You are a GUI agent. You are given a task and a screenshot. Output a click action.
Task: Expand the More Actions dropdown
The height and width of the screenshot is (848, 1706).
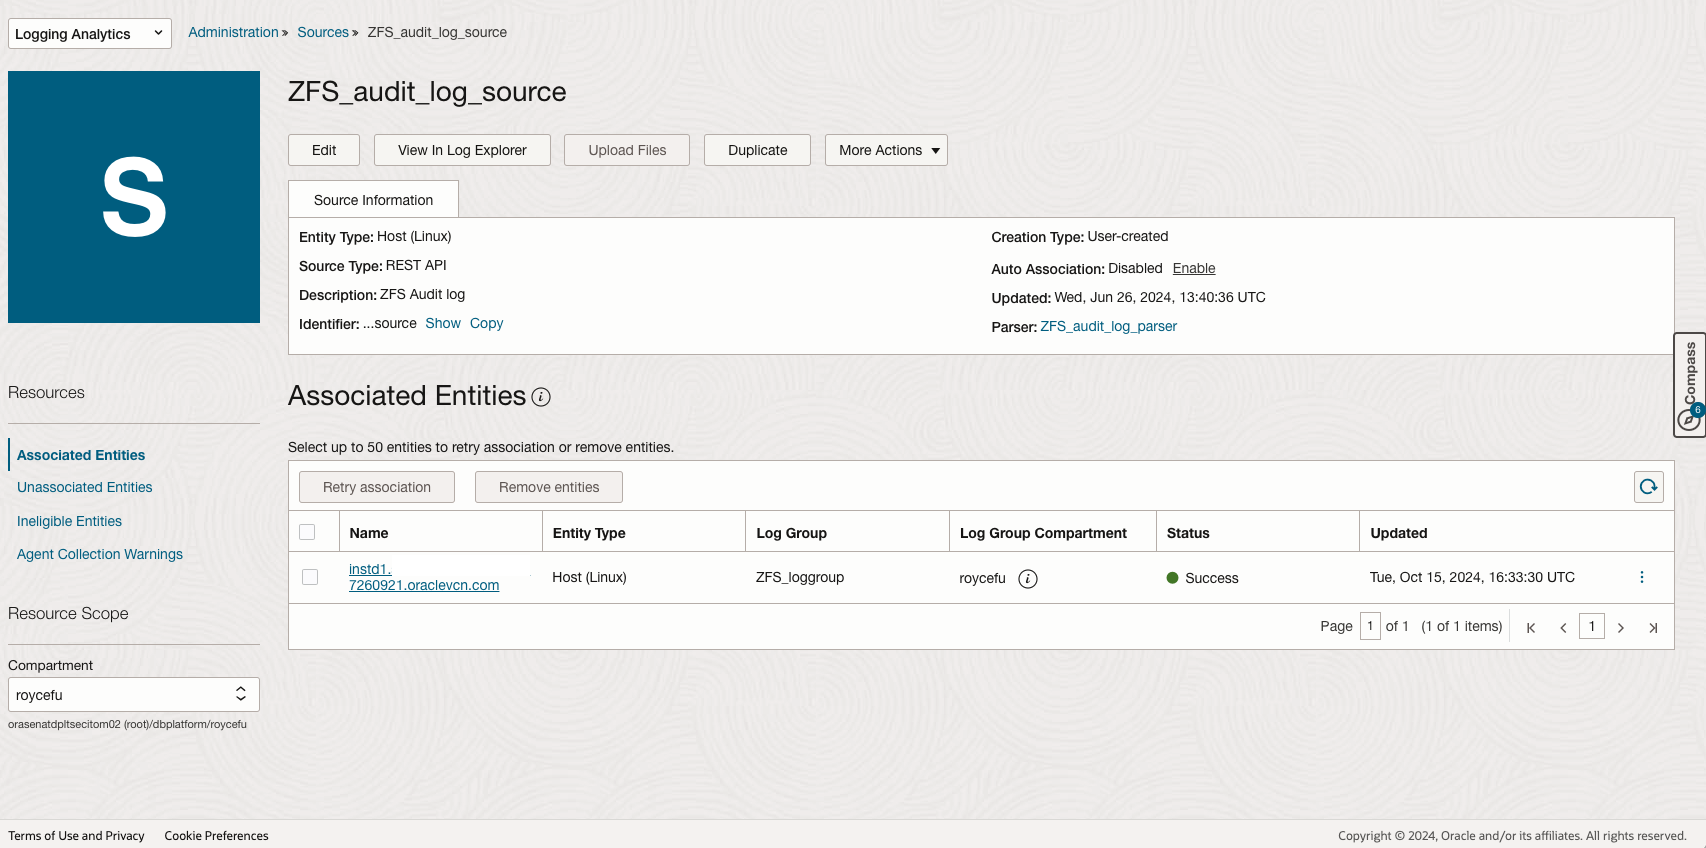pyautogui.click(x=886, y=150)
